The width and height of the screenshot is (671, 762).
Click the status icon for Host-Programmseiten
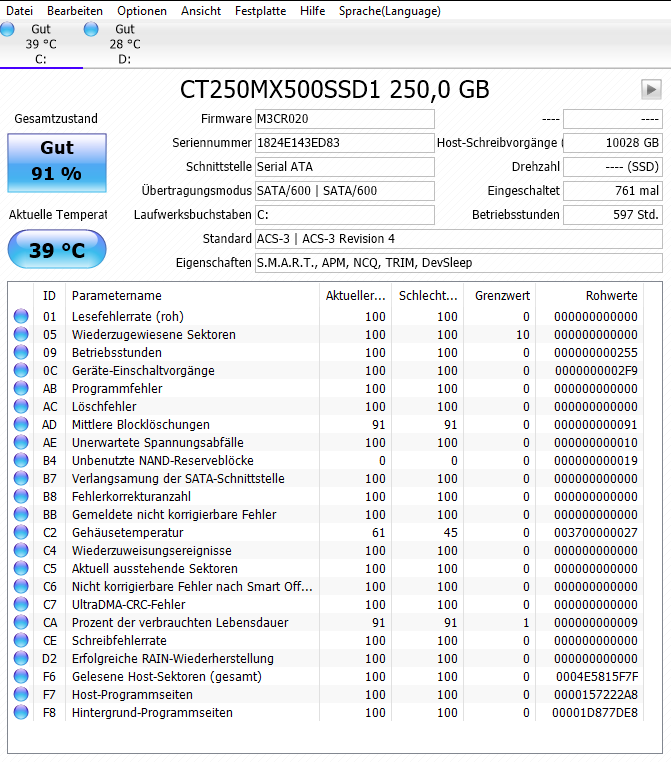pyautogui.click(x=21, y=694)
